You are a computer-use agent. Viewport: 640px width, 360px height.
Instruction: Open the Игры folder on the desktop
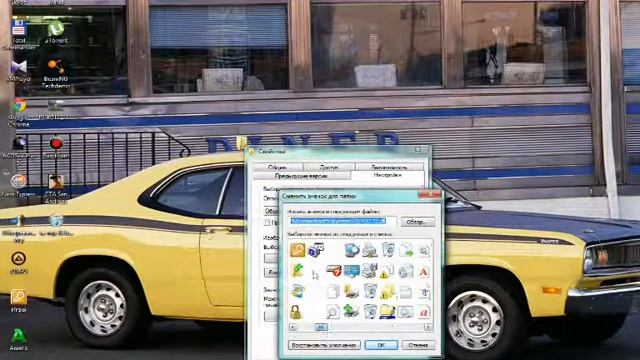(18, 300)
